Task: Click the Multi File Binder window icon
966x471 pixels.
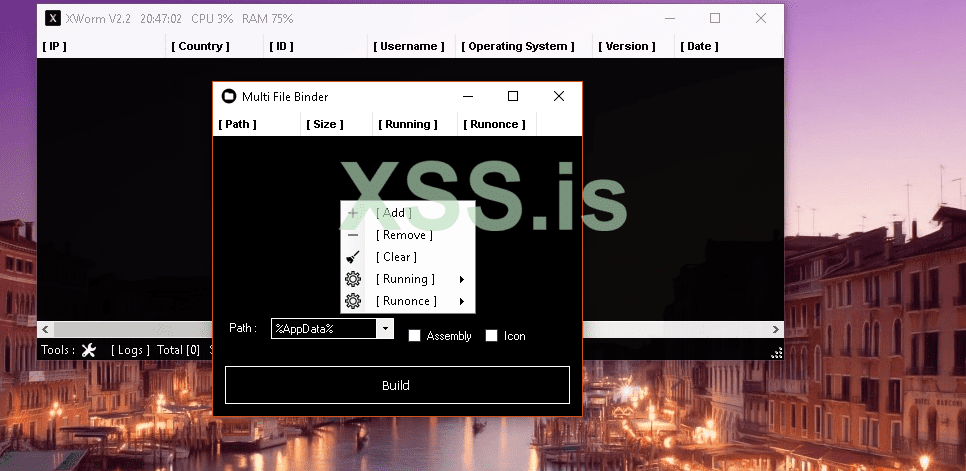Action: pos(229,97)
